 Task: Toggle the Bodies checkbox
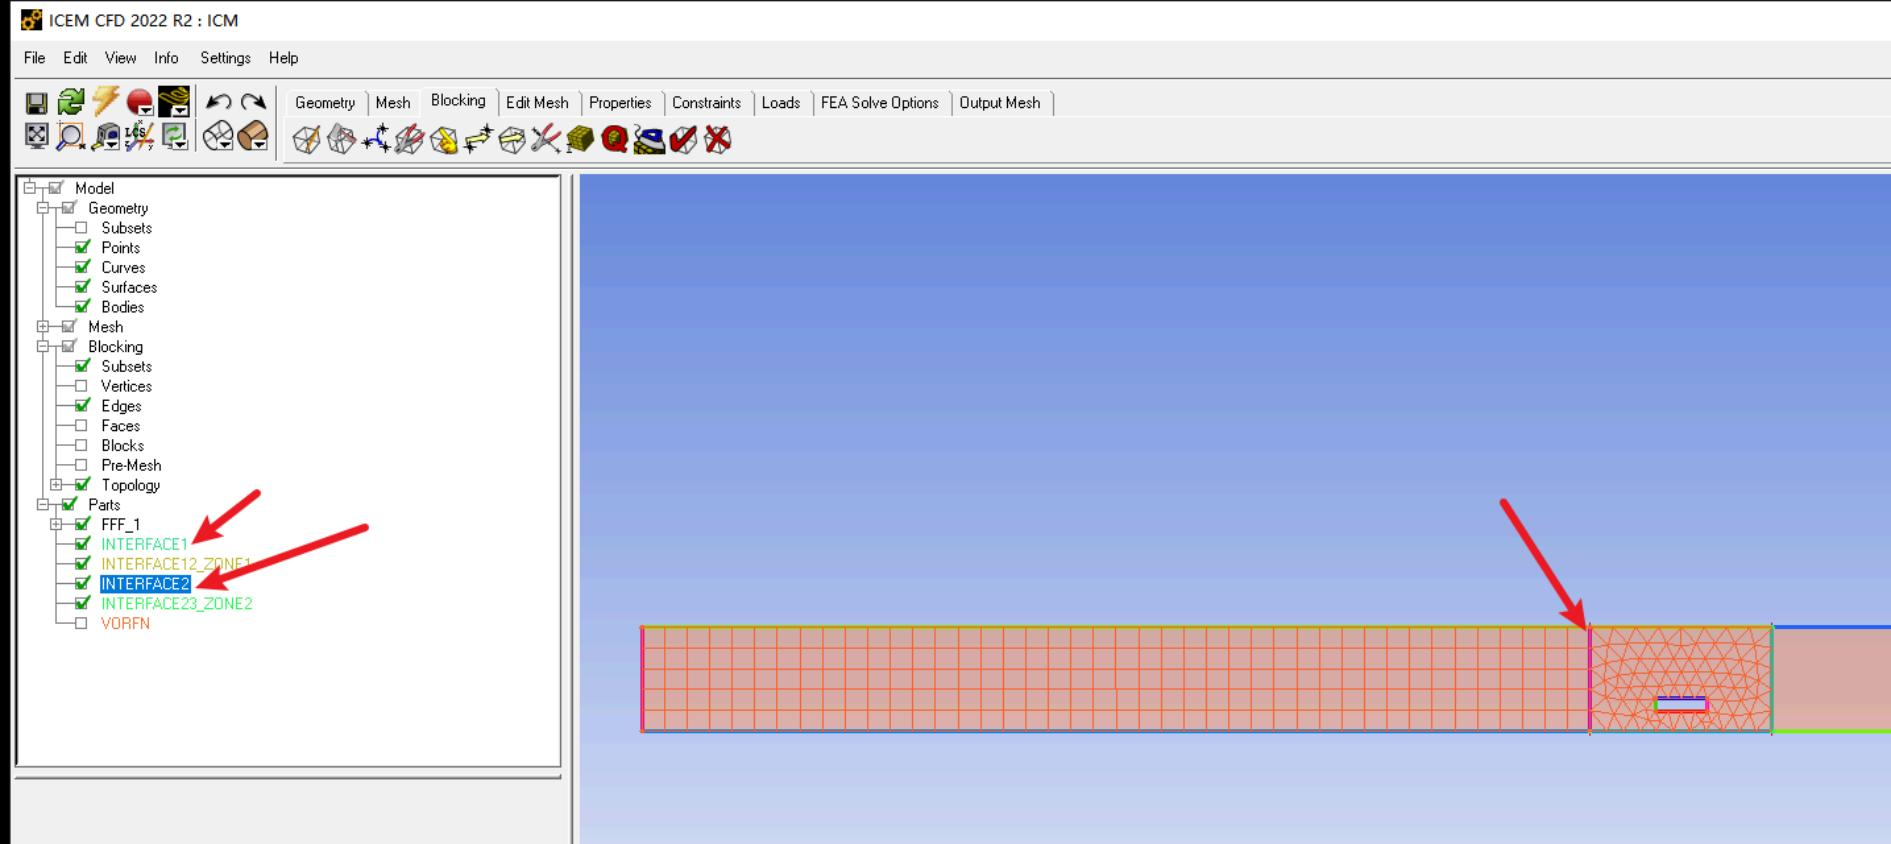(x=82, y=307)
